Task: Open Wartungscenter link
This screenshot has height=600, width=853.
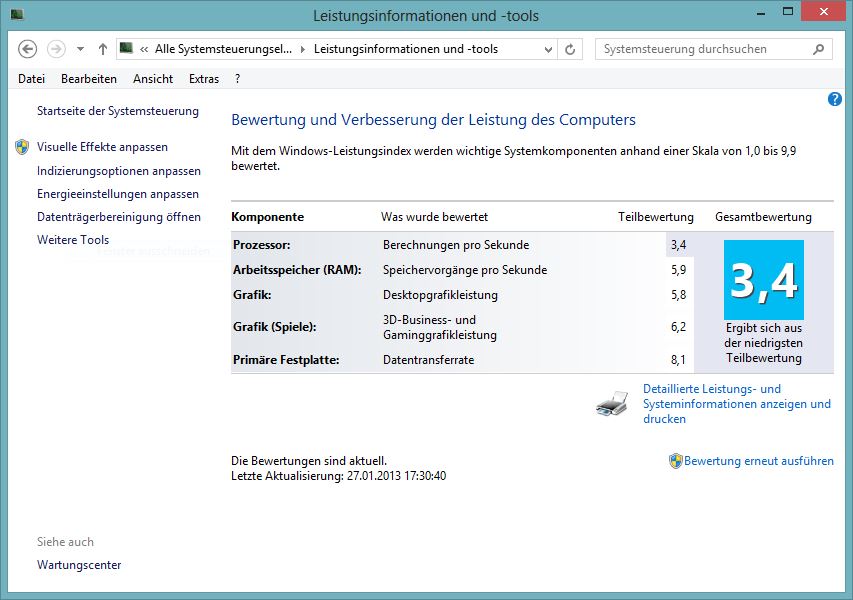Action: pyautogui.click(x=79, y=565)
